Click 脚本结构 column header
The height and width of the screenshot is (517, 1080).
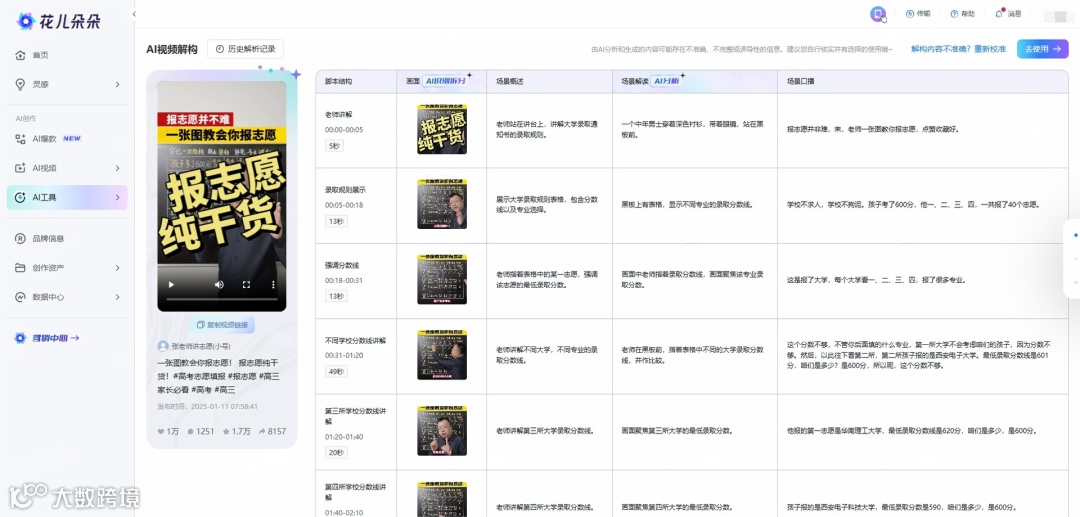click(x=339, y=81)
